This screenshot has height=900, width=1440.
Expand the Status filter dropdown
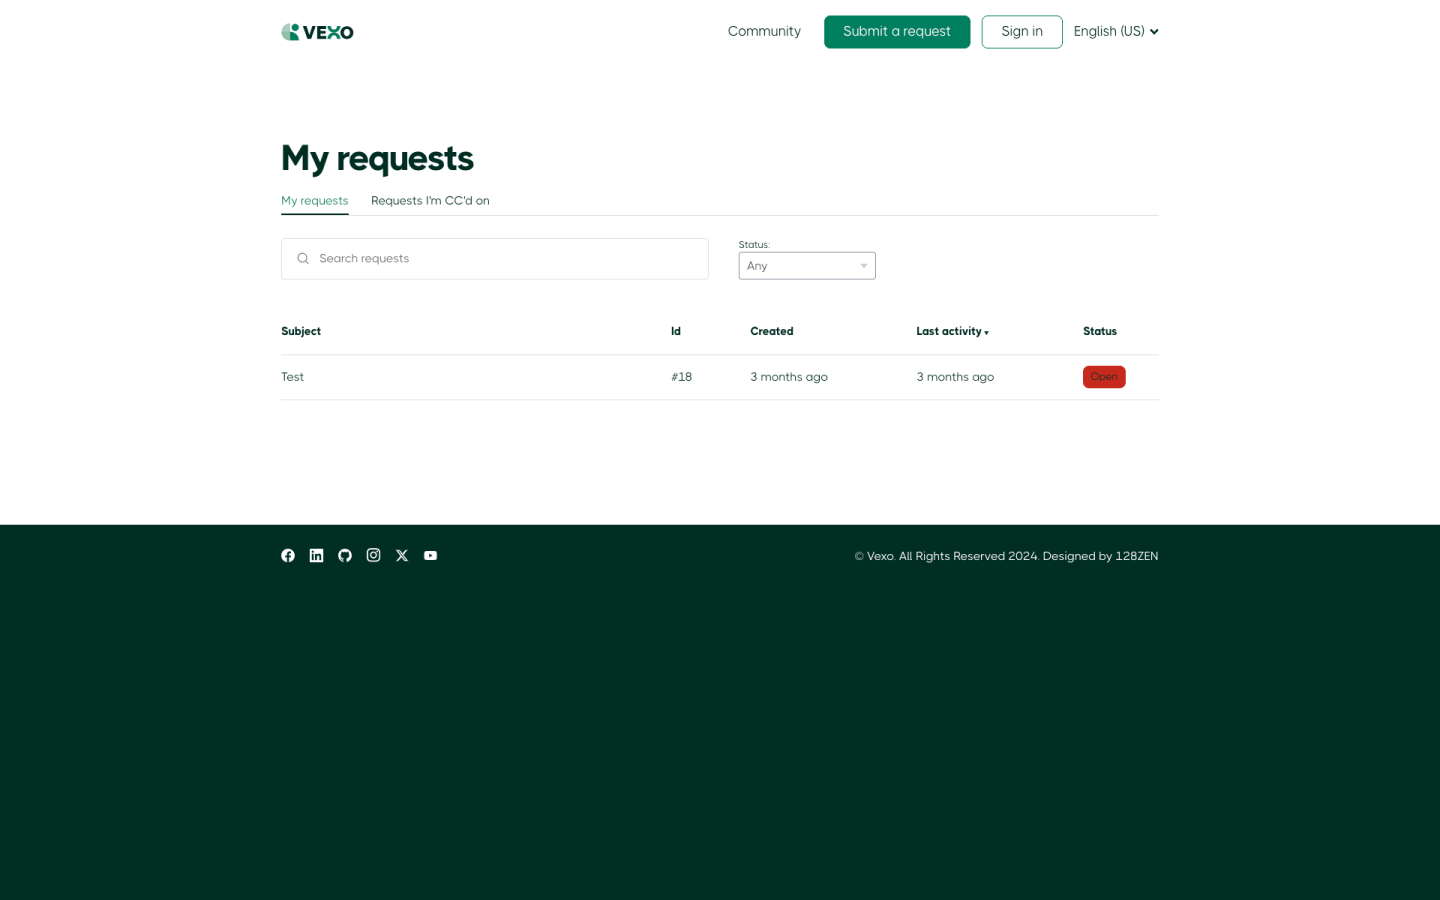coord(806,266)
